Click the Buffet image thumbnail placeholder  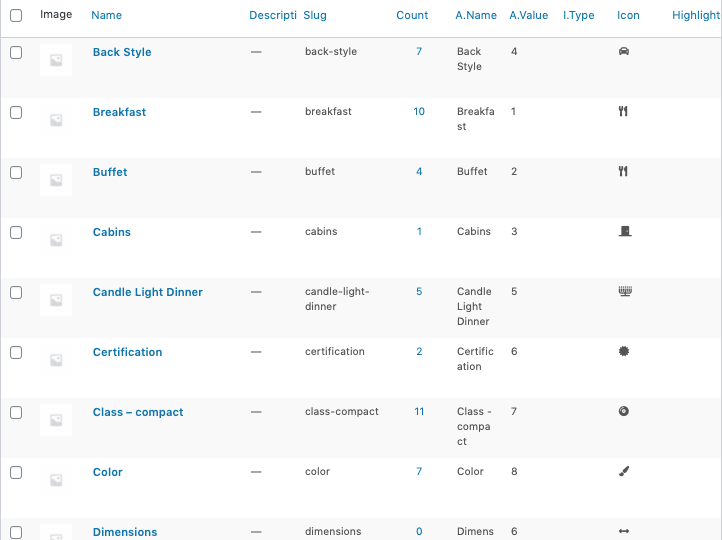56,179
